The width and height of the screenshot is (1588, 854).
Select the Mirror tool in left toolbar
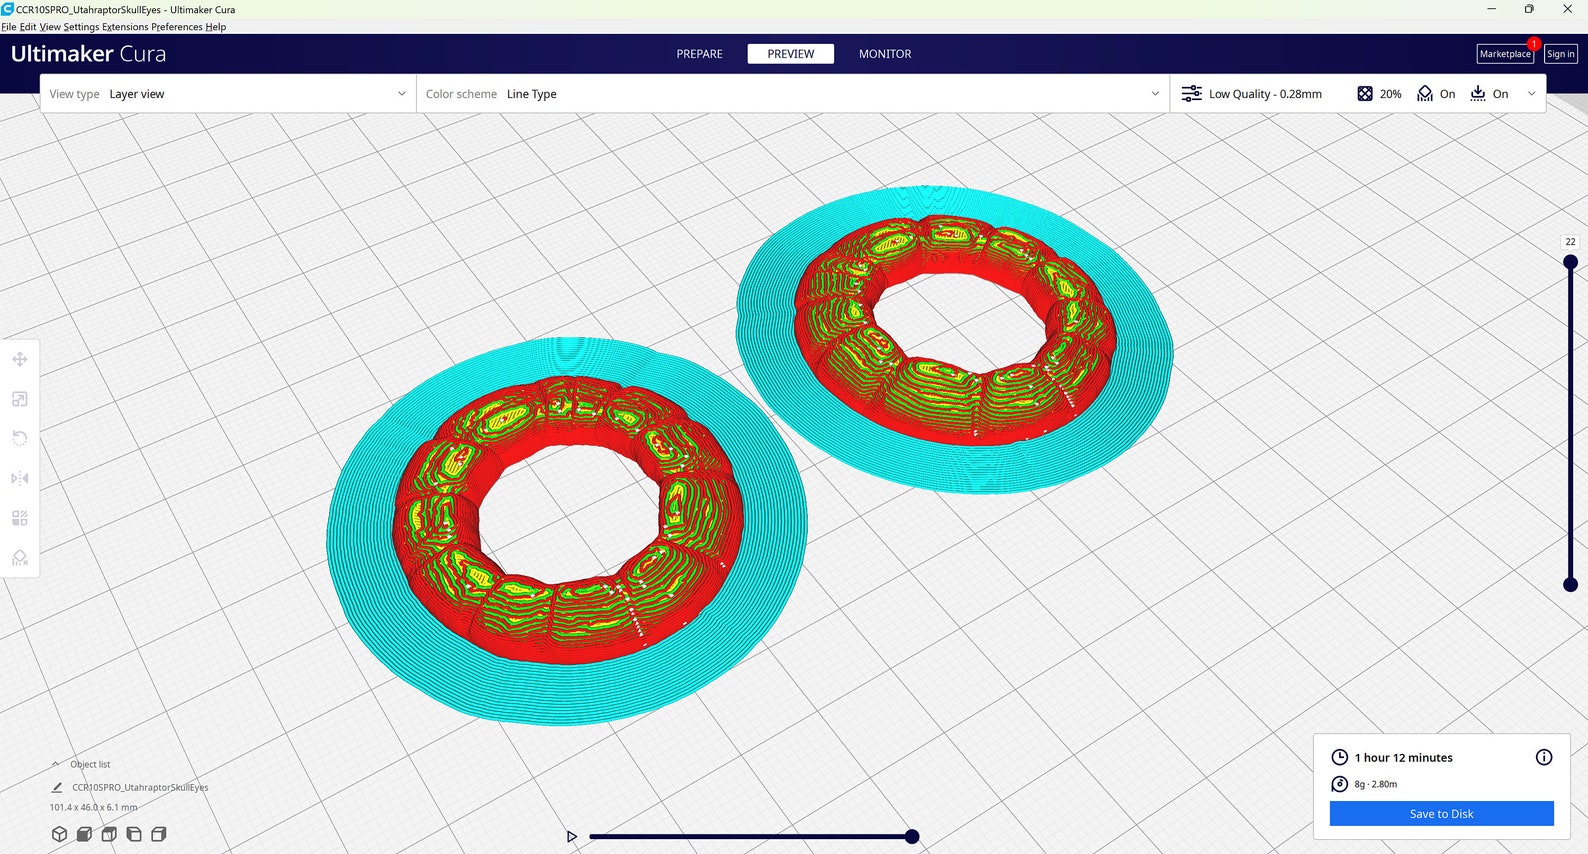(20, 478)
